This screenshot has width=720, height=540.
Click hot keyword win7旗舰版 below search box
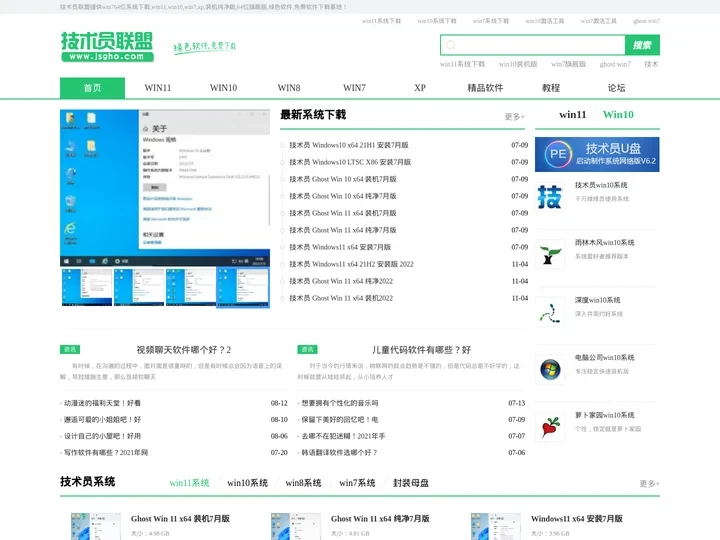(568, 64)
